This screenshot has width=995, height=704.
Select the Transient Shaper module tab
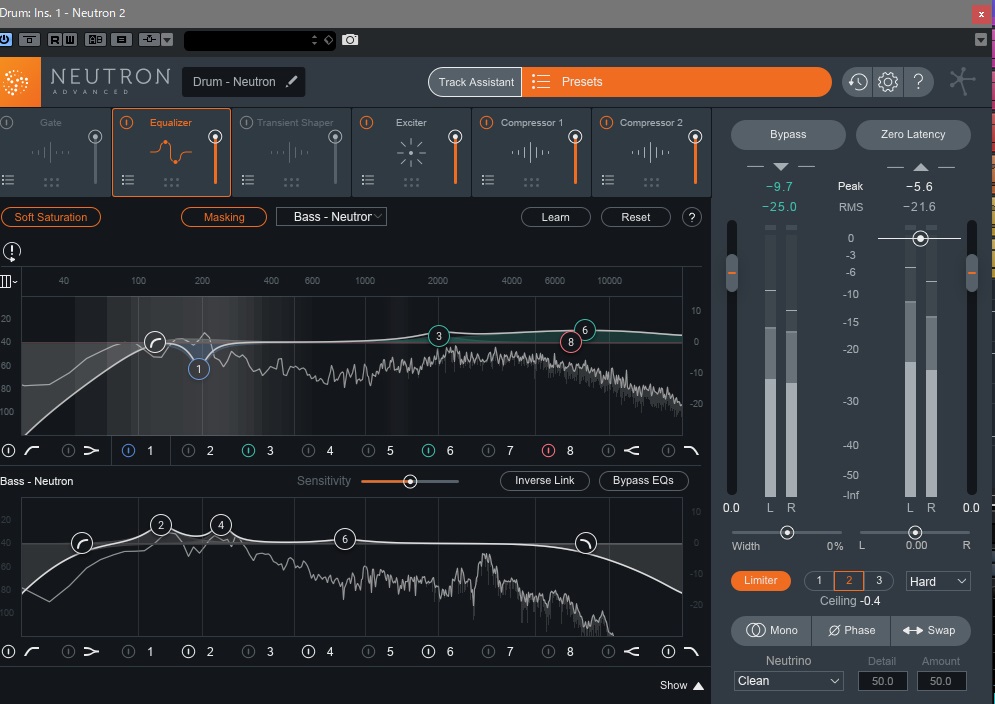pos(292,152)
